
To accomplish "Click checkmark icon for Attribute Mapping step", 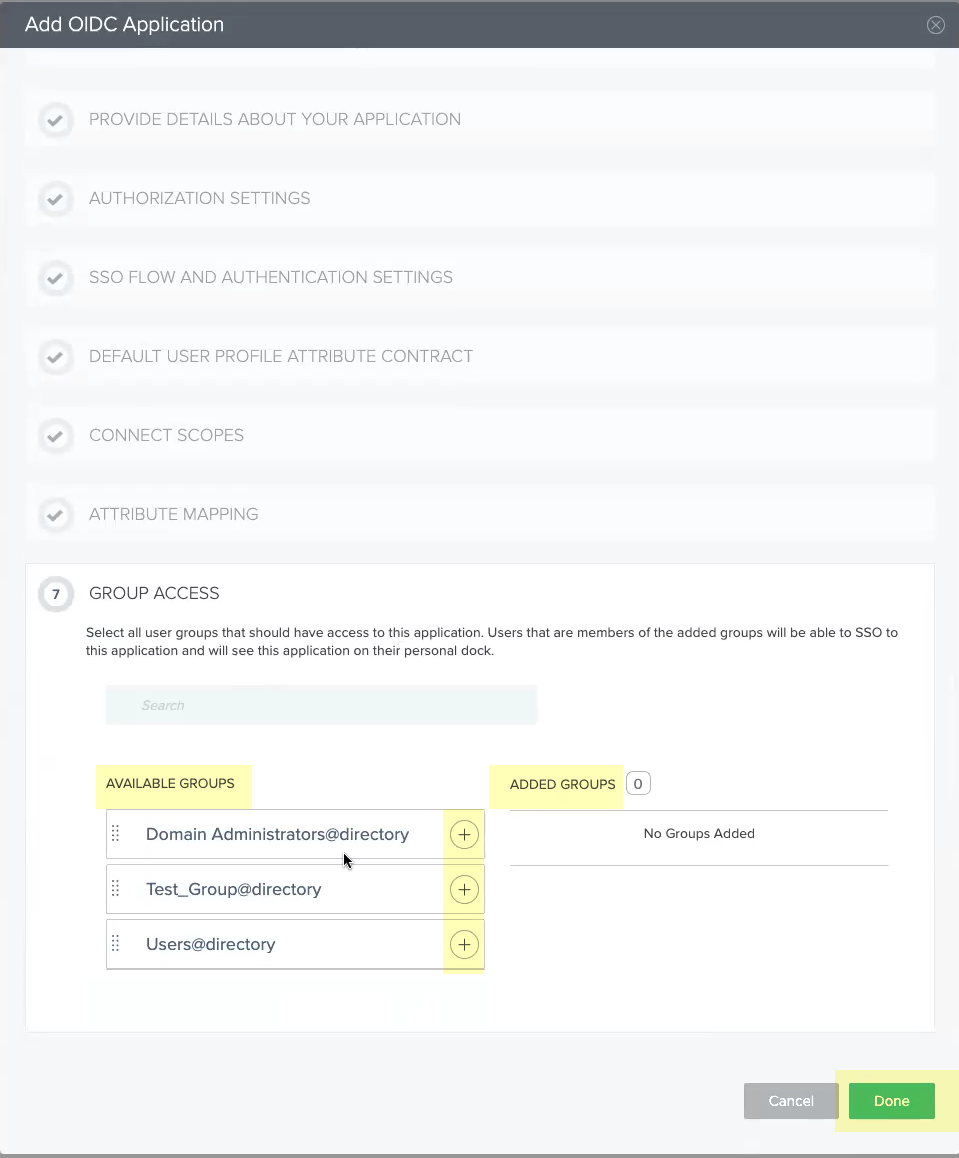I will click(56, 515).
